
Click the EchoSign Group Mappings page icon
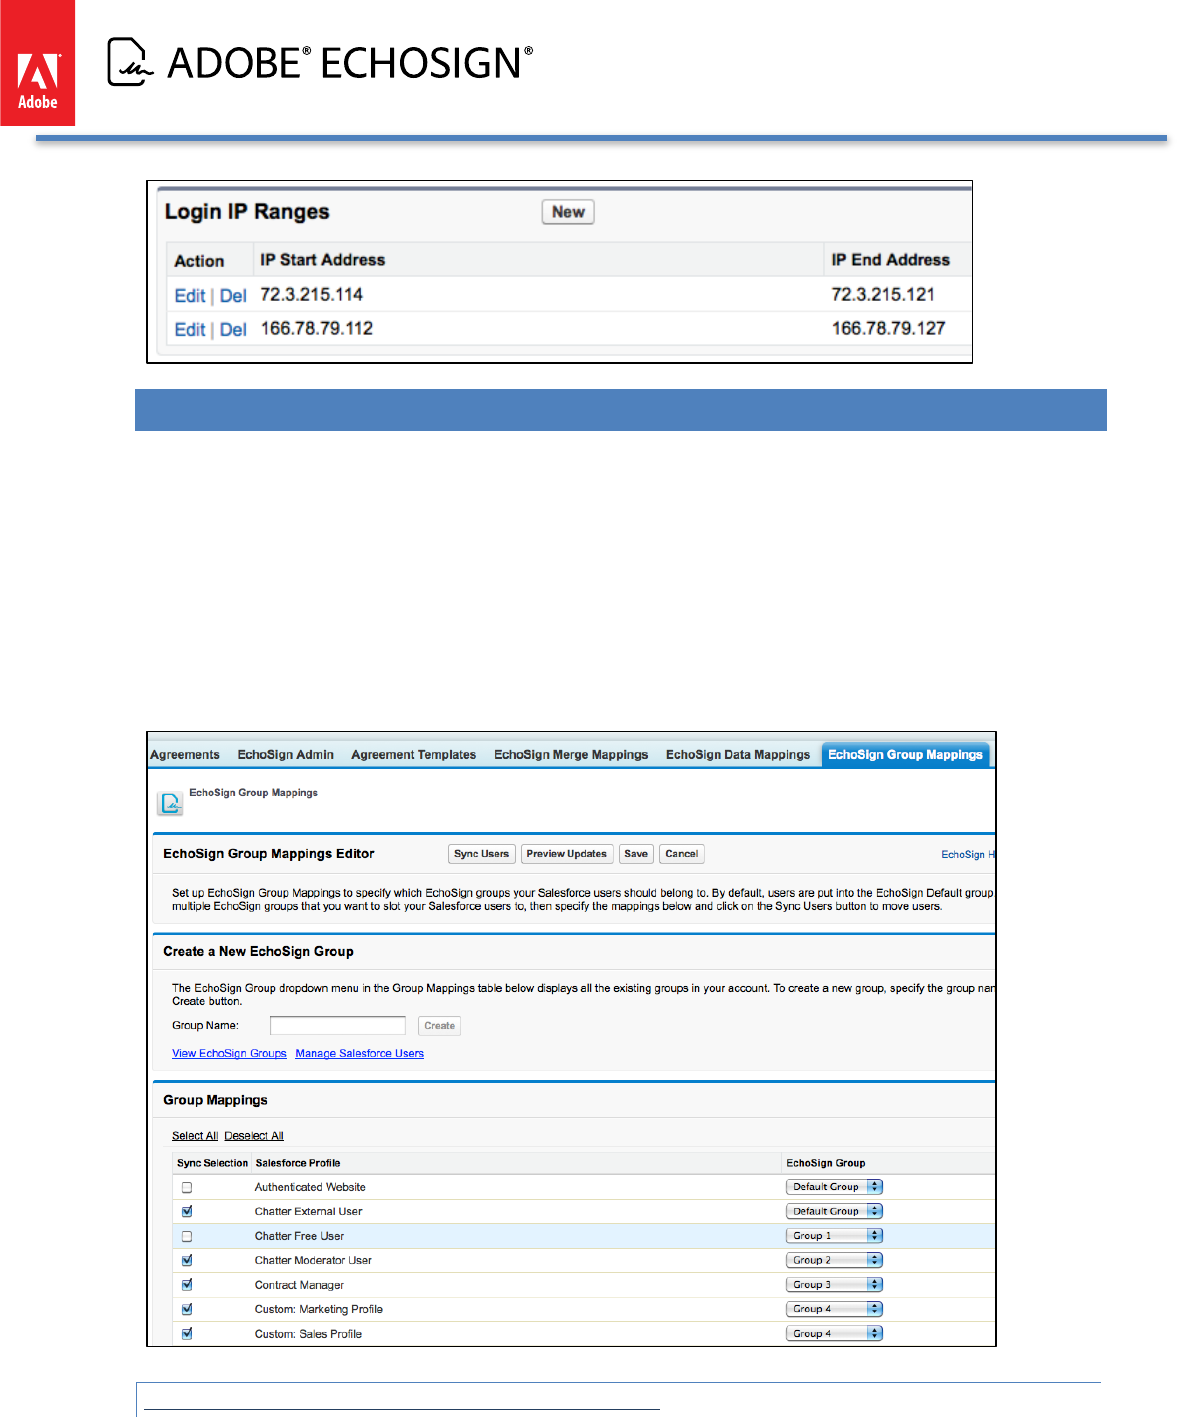171,803
